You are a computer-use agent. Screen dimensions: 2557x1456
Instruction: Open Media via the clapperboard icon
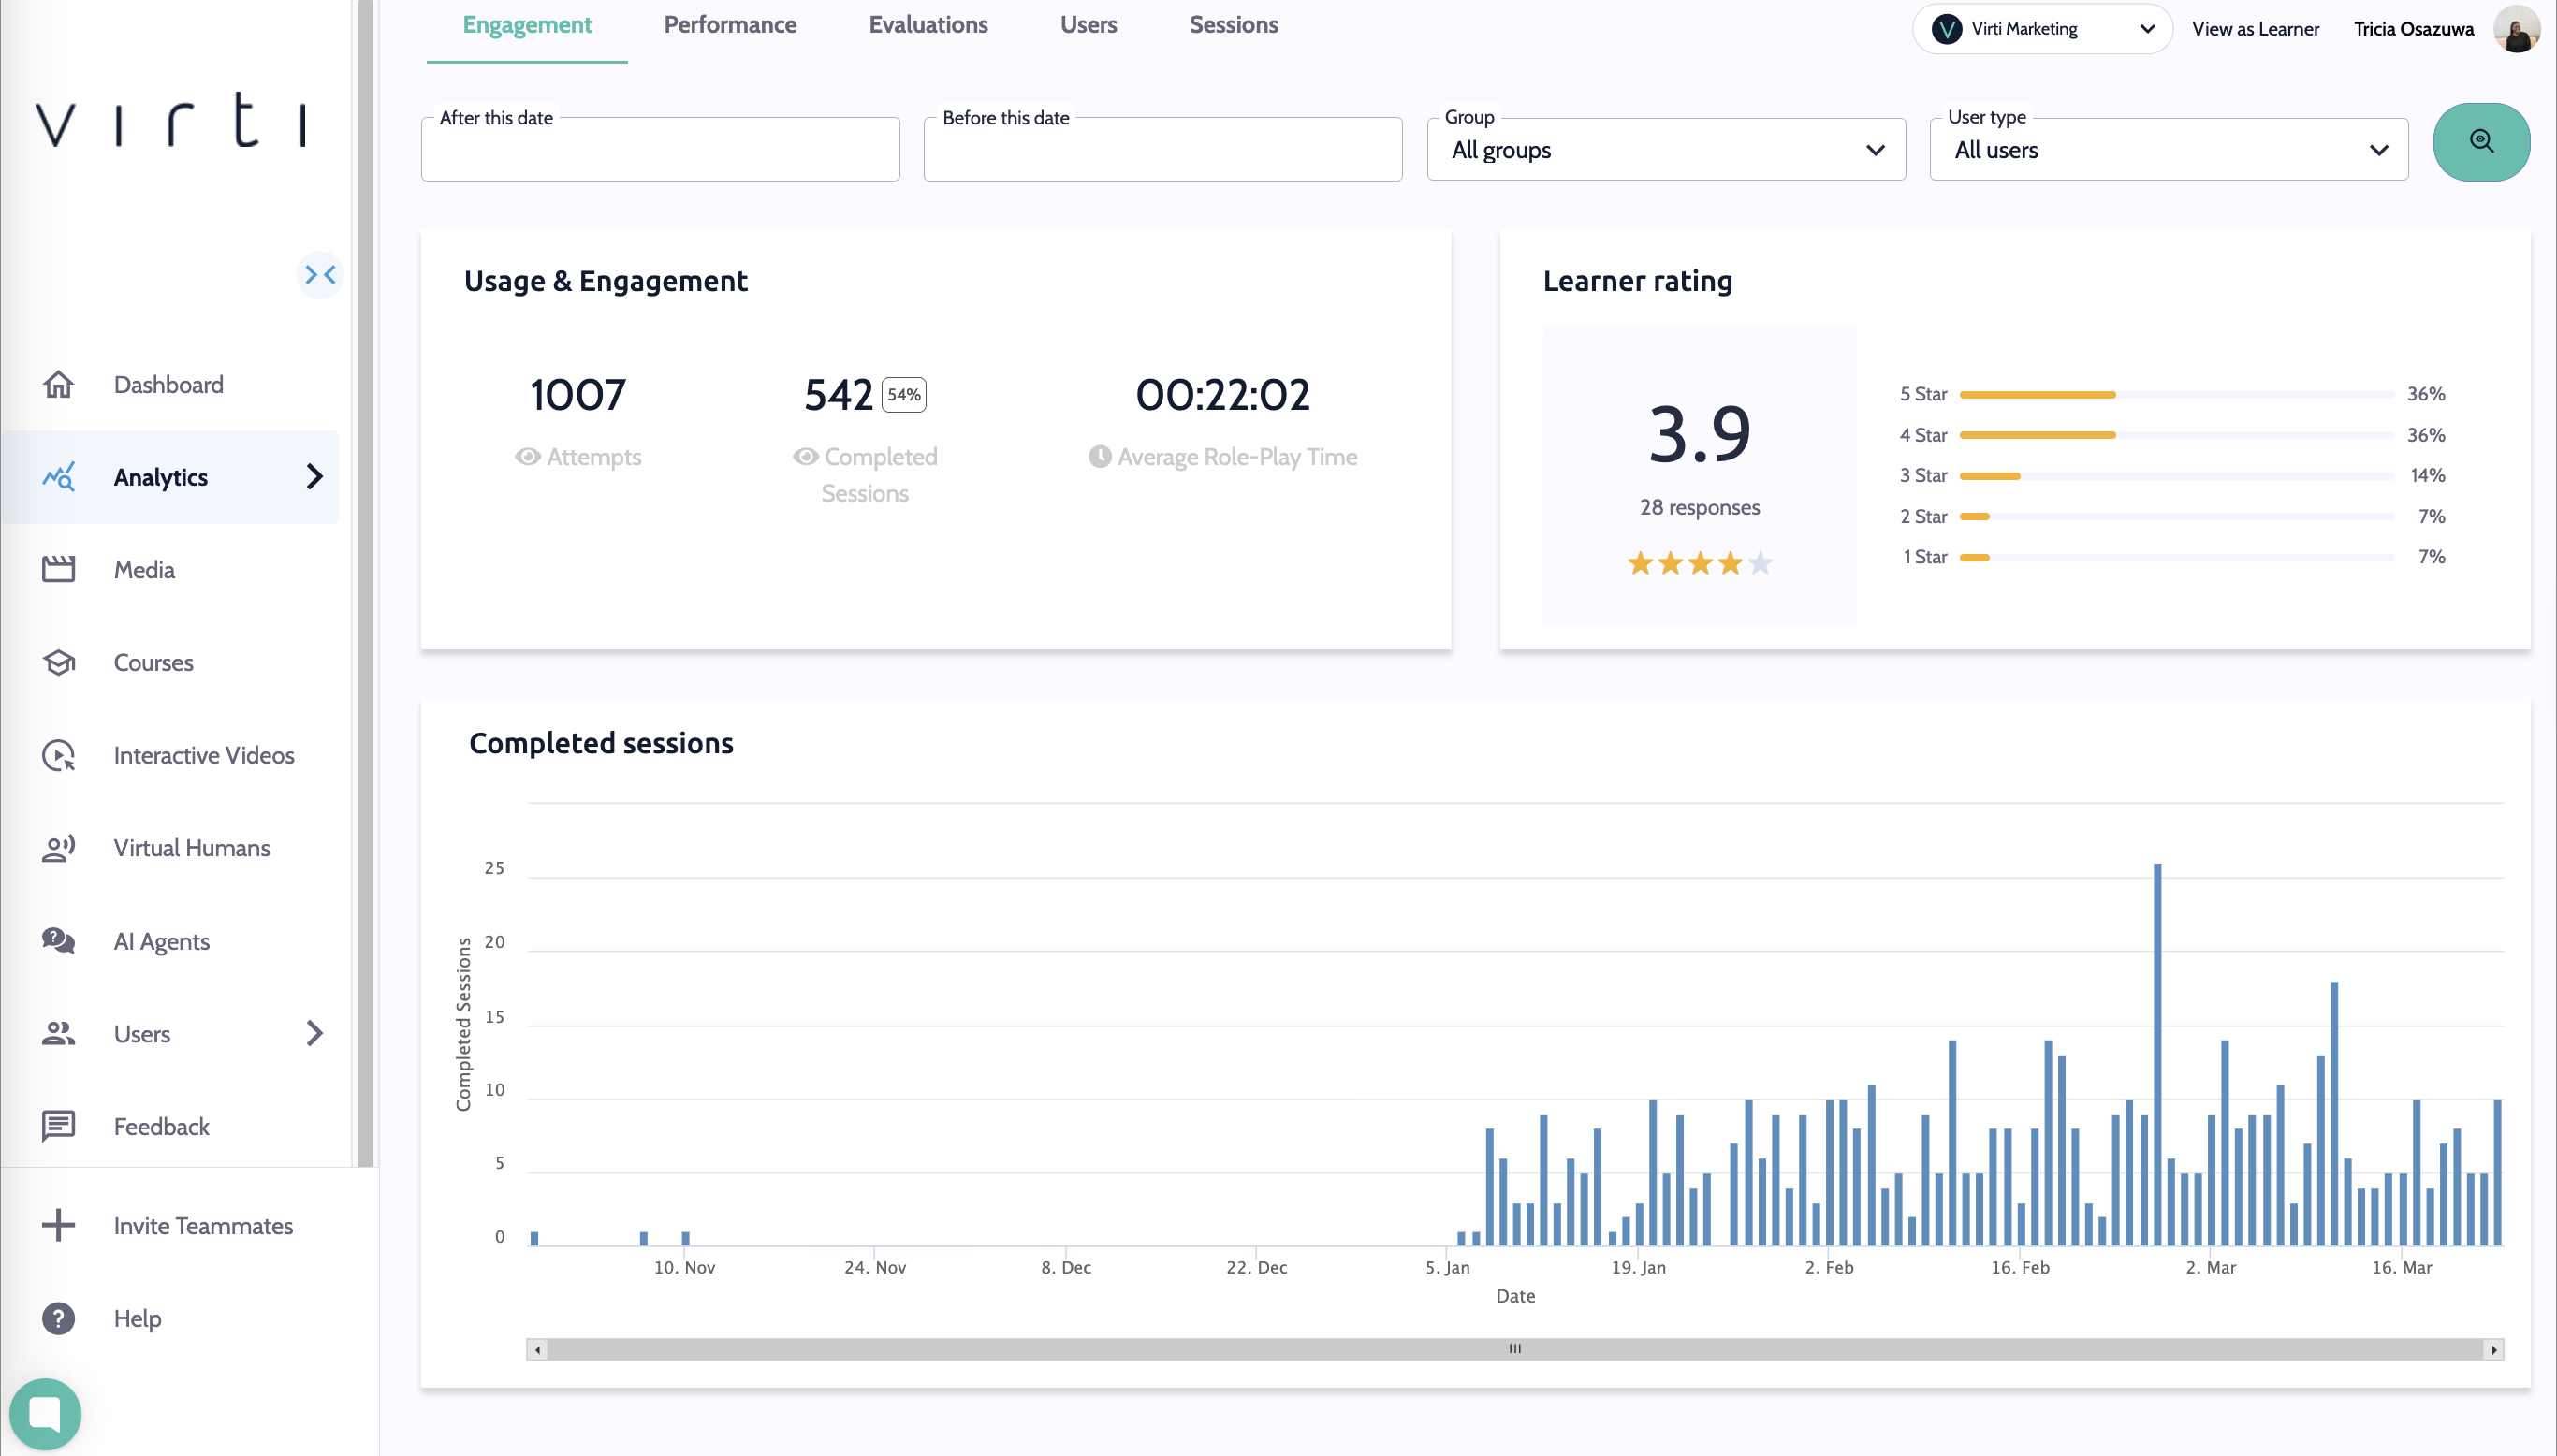(58, 570)
